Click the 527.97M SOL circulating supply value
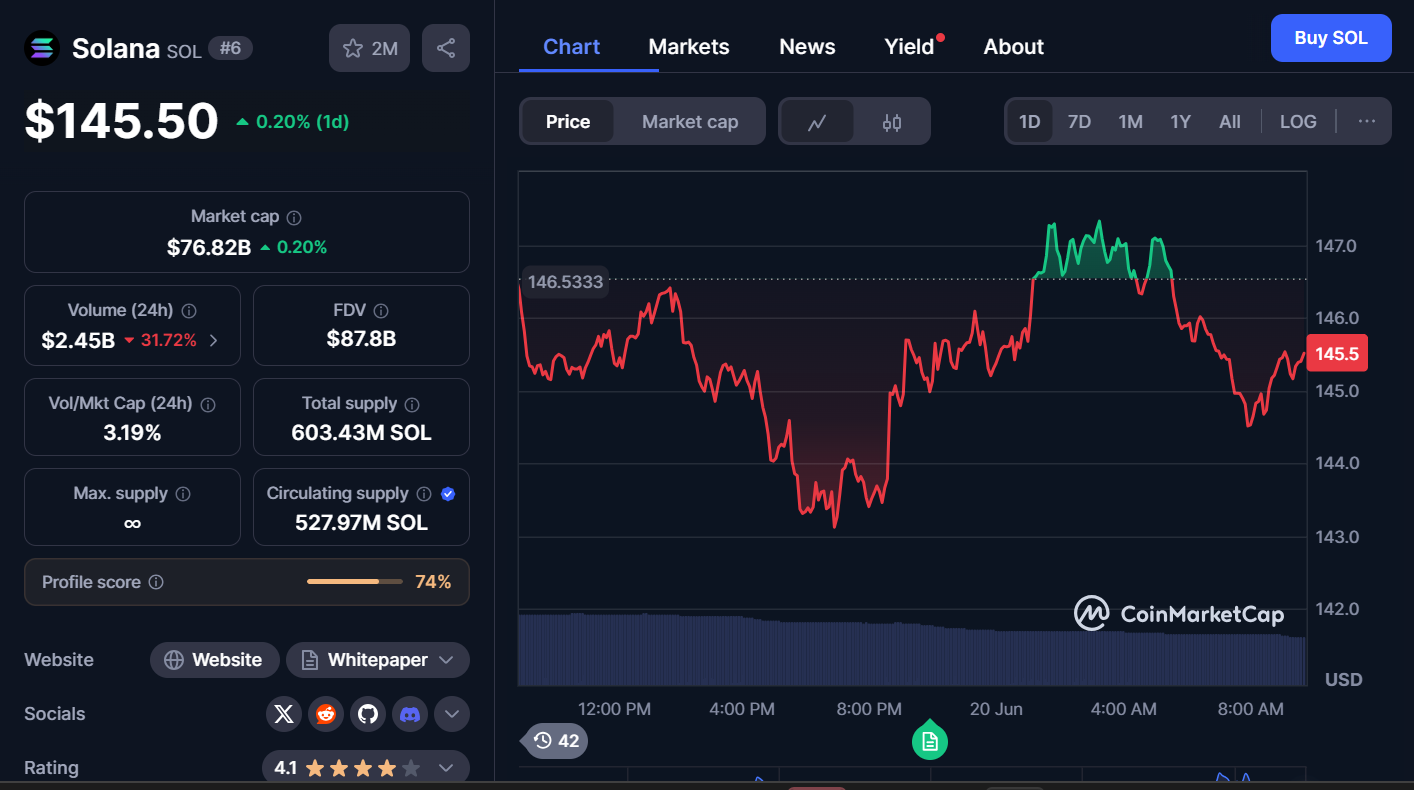 point(361,523)
